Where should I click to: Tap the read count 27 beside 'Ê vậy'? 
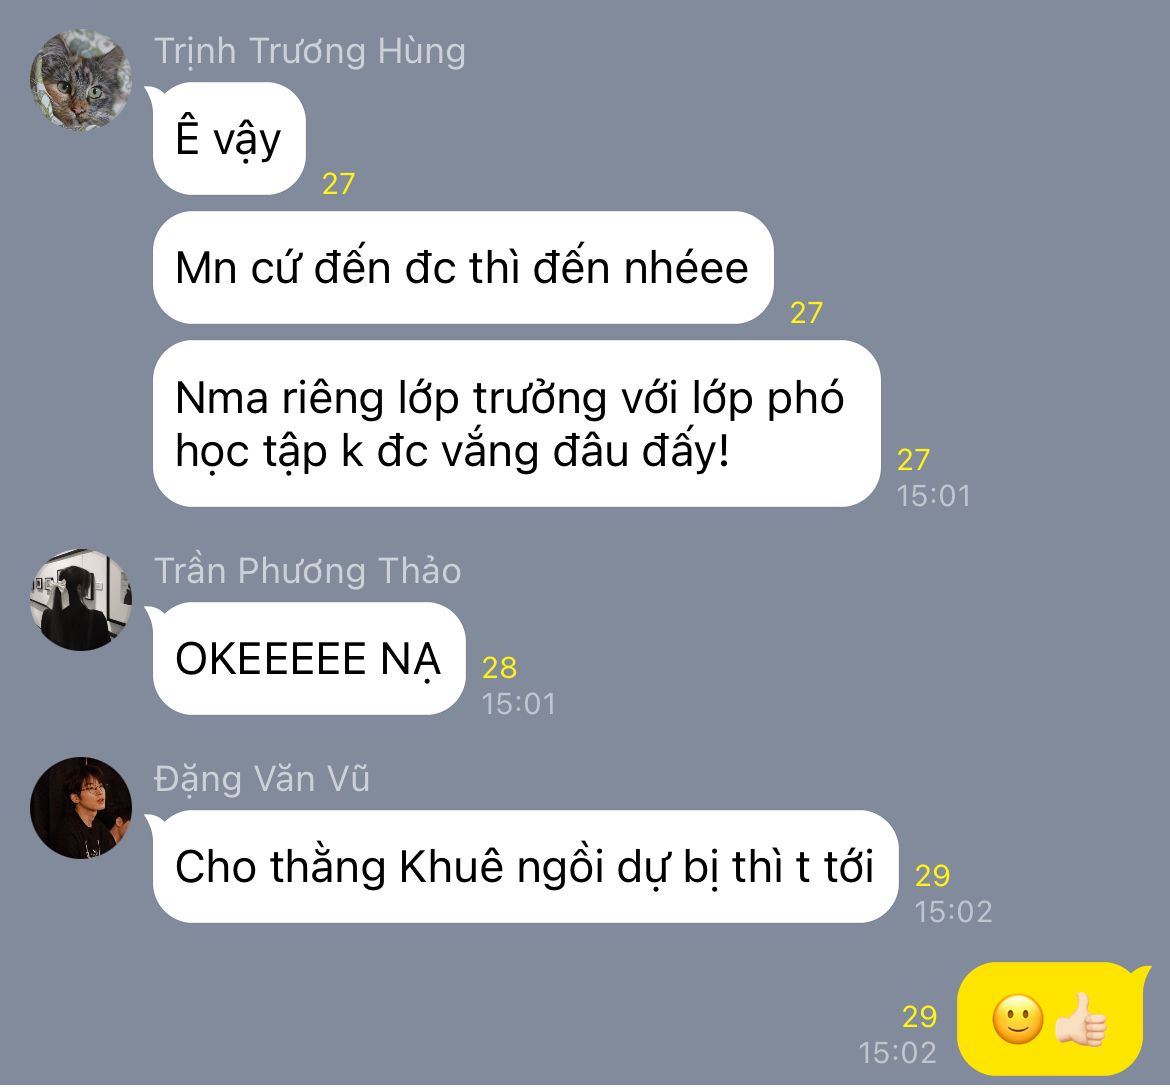[338, 184]
